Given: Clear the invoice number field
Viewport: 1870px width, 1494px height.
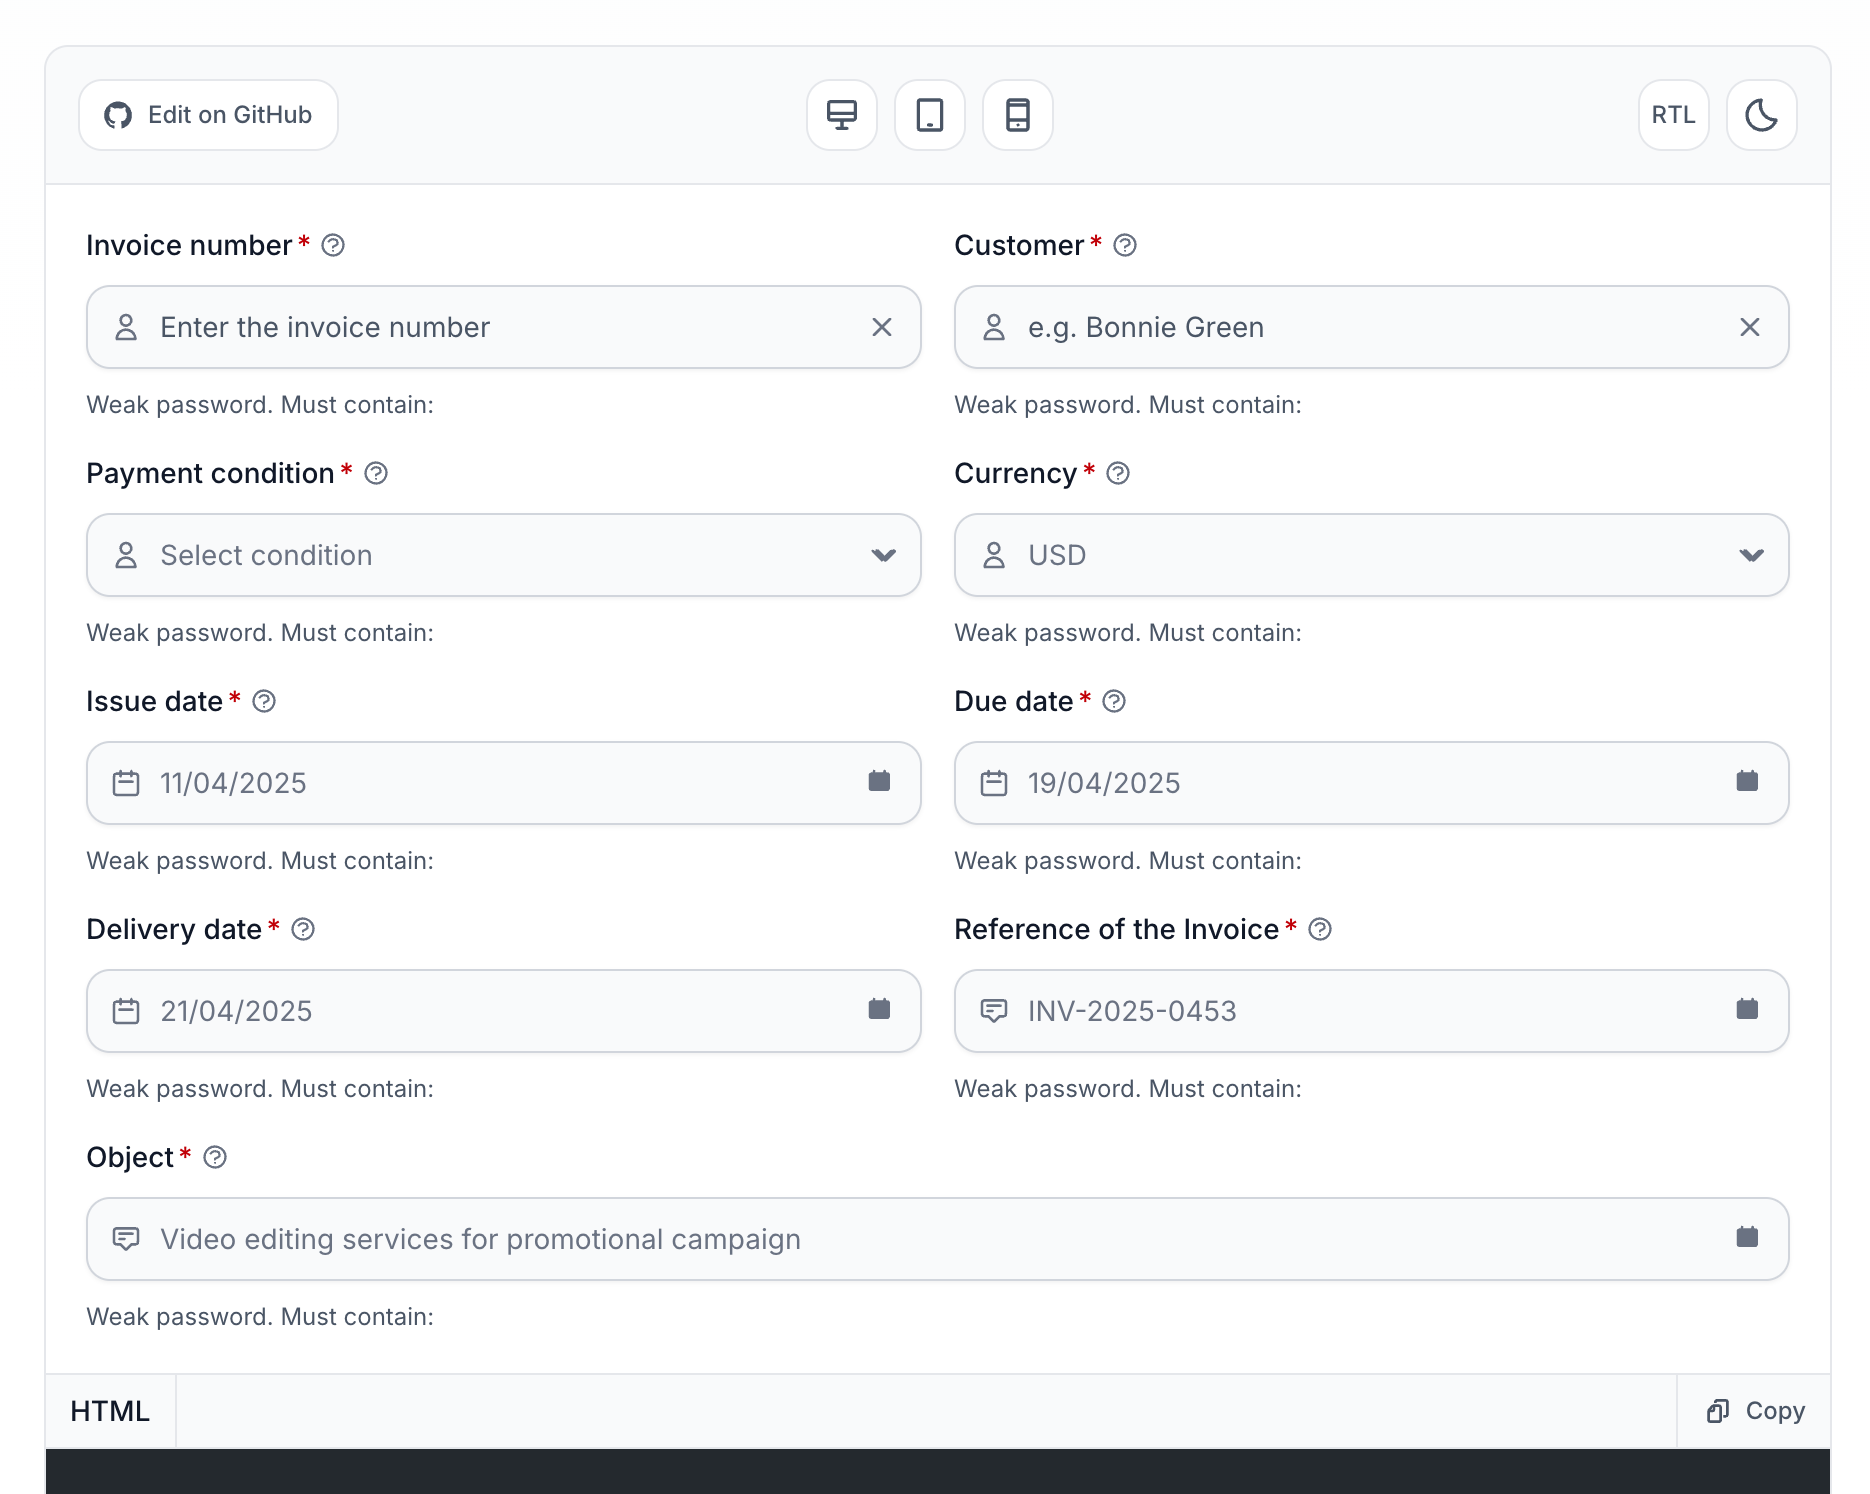Looking at the screenshot, I should [x=882, y=327].
